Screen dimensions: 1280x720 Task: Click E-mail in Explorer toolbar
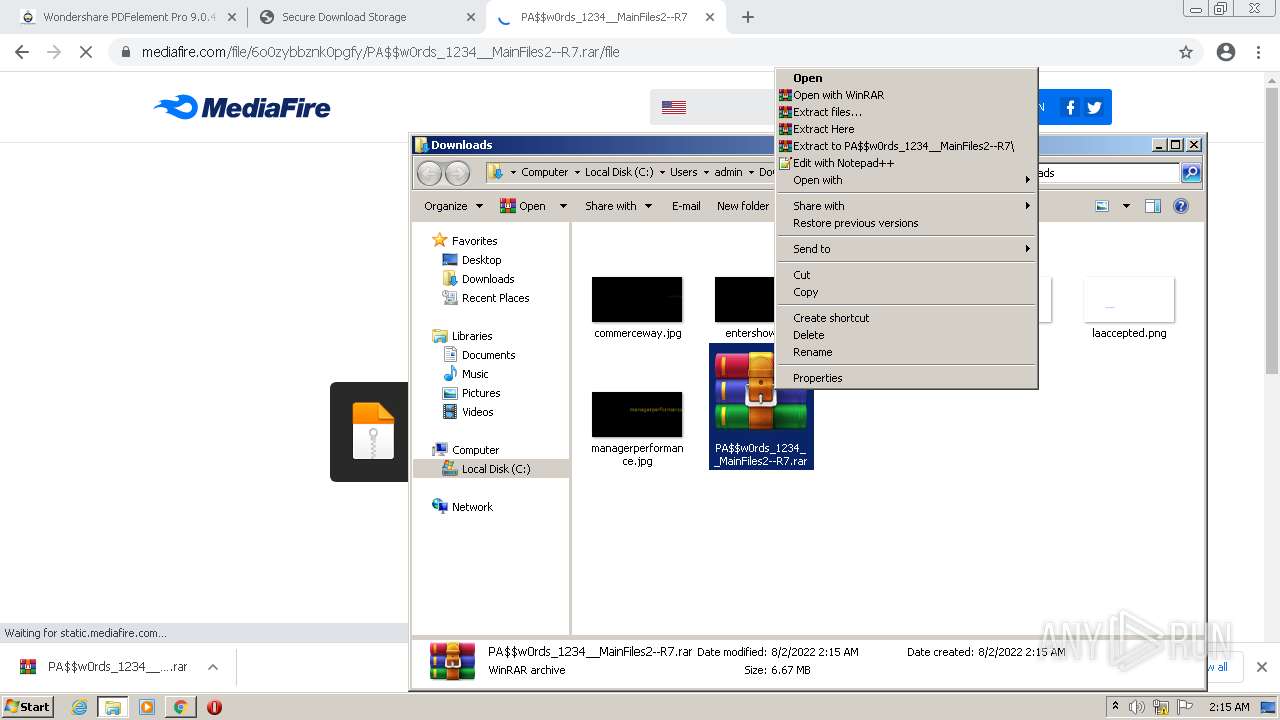point(686,206)
